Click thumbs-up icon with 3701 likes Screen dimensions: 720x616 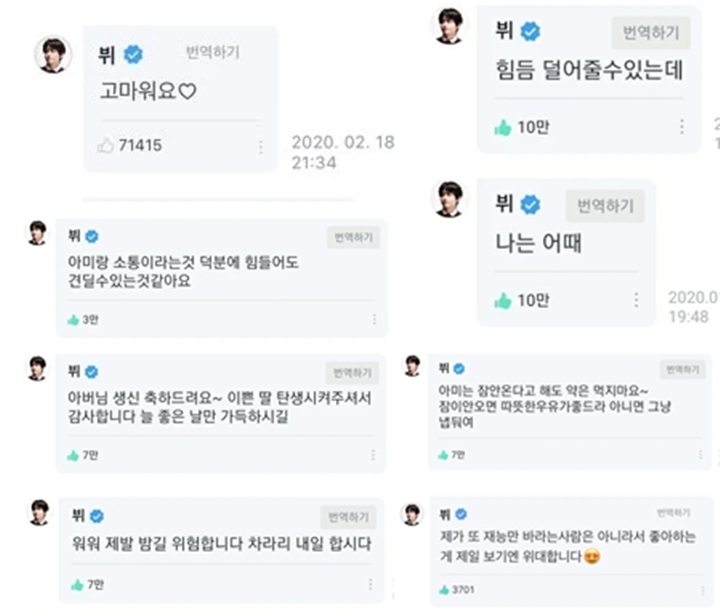coord(444,590)
